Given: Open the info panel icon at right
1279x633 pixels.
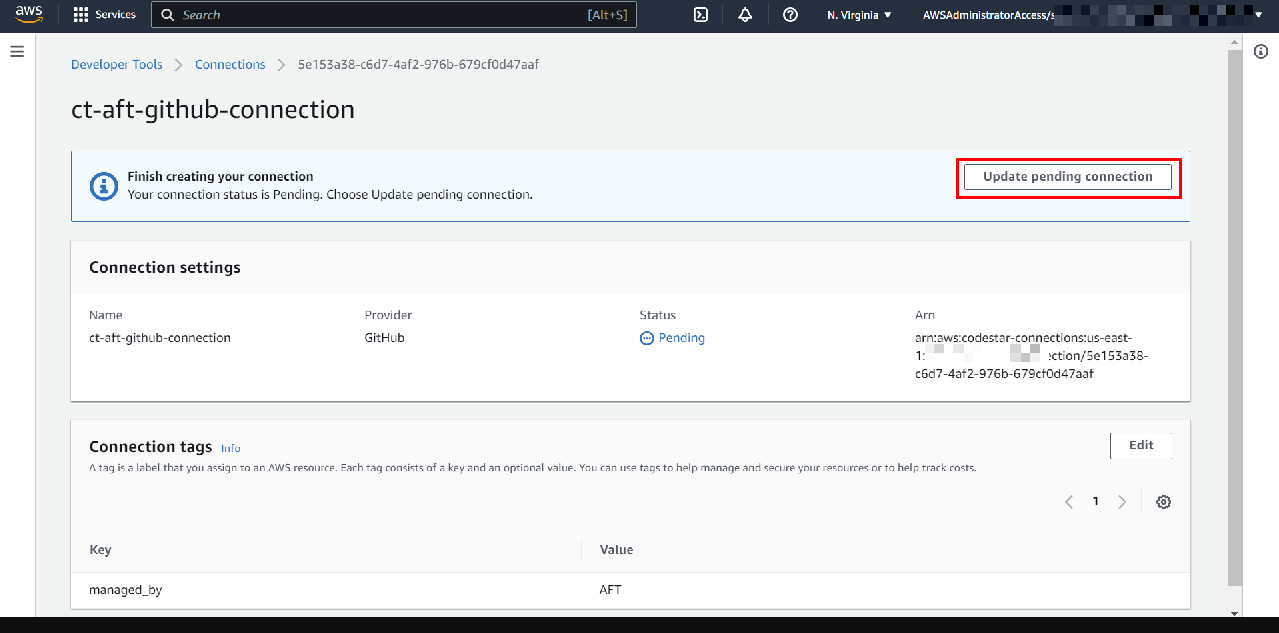Looking at the screenshot, I should click(1261, 52).
